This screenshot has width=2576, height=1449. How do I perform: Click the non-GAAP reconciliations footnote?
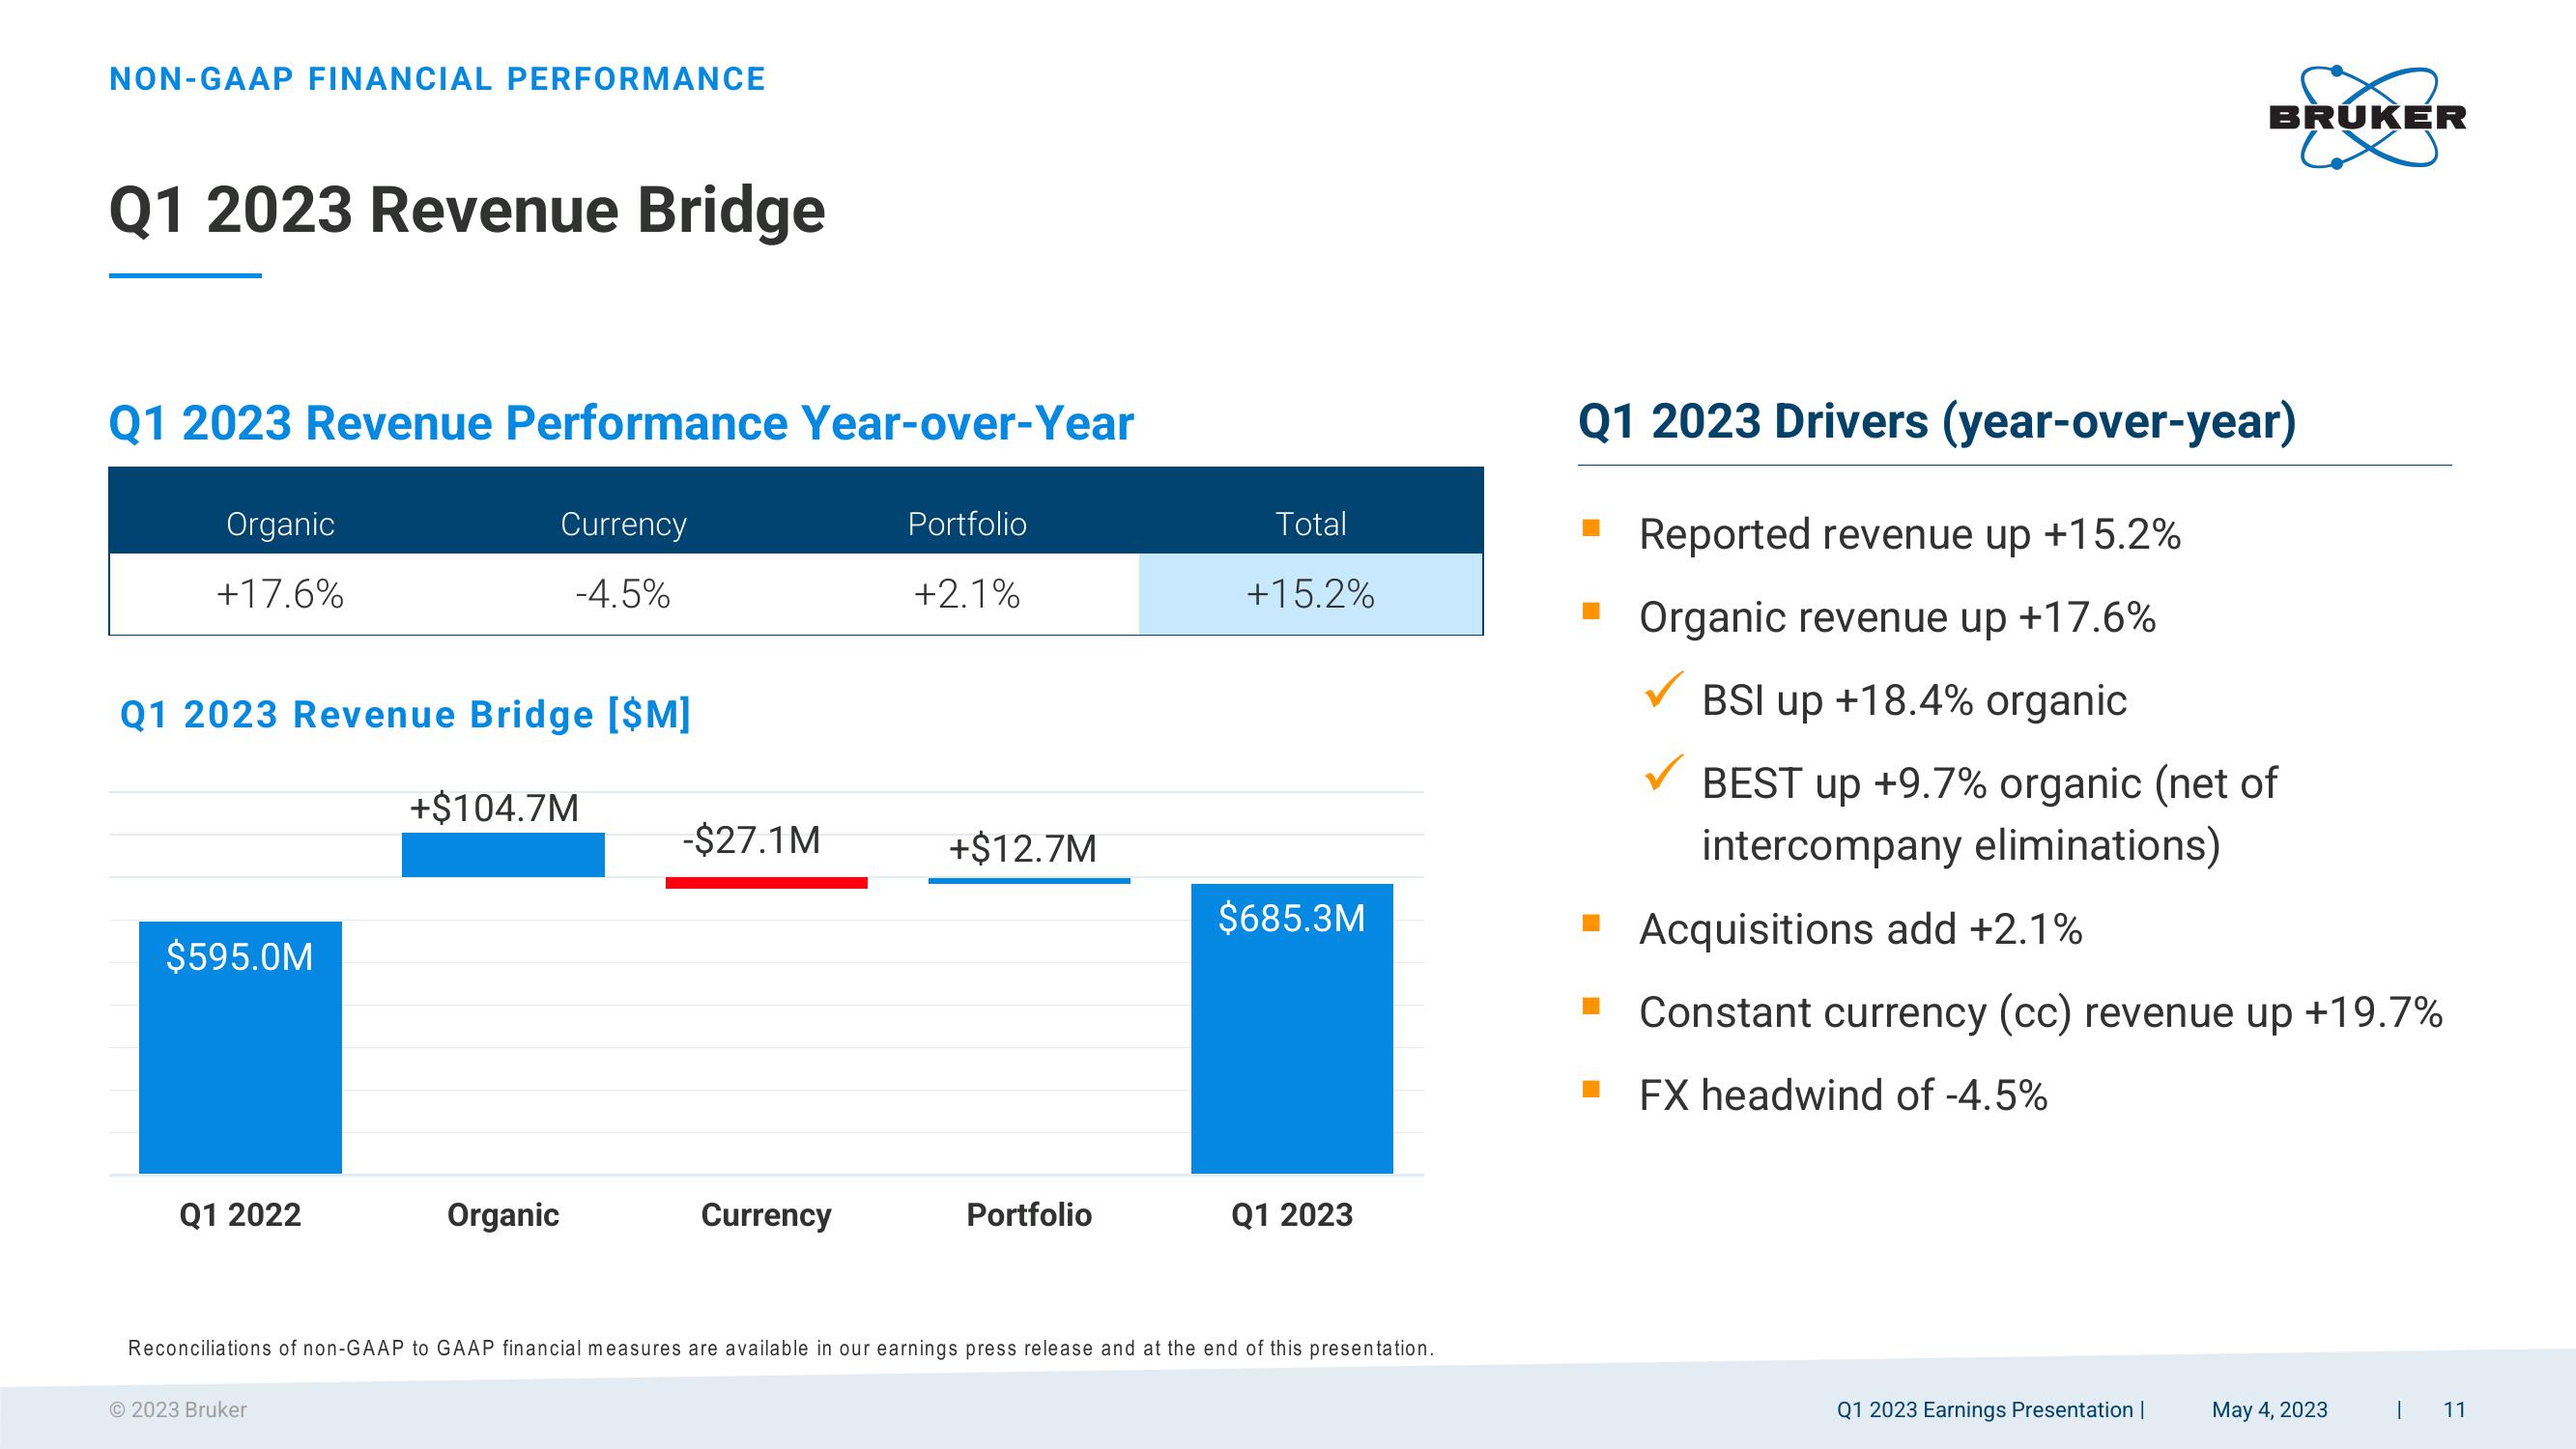point(781,1348)
